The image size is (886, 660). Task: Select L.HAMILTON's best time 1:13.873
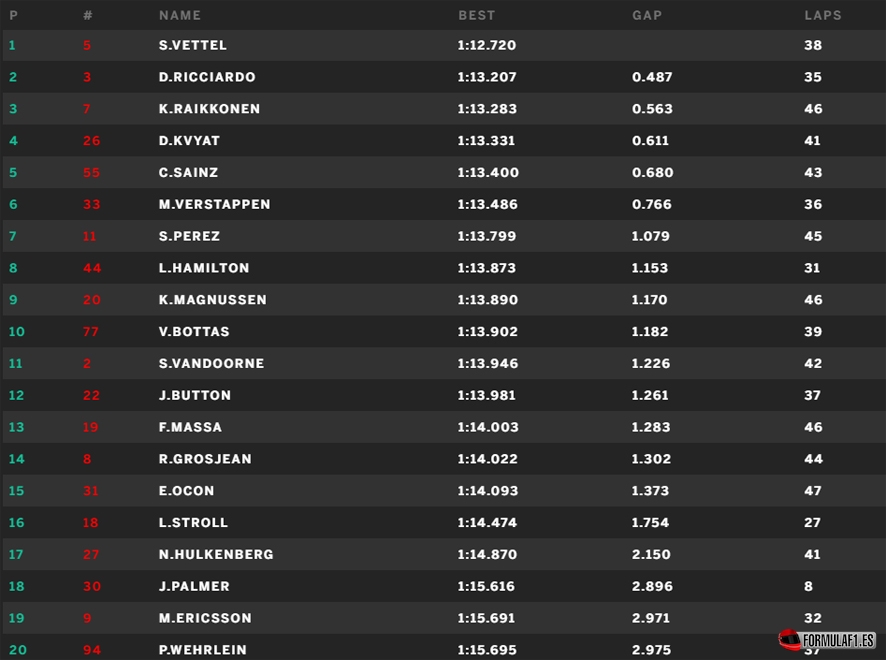coord(487,268)
